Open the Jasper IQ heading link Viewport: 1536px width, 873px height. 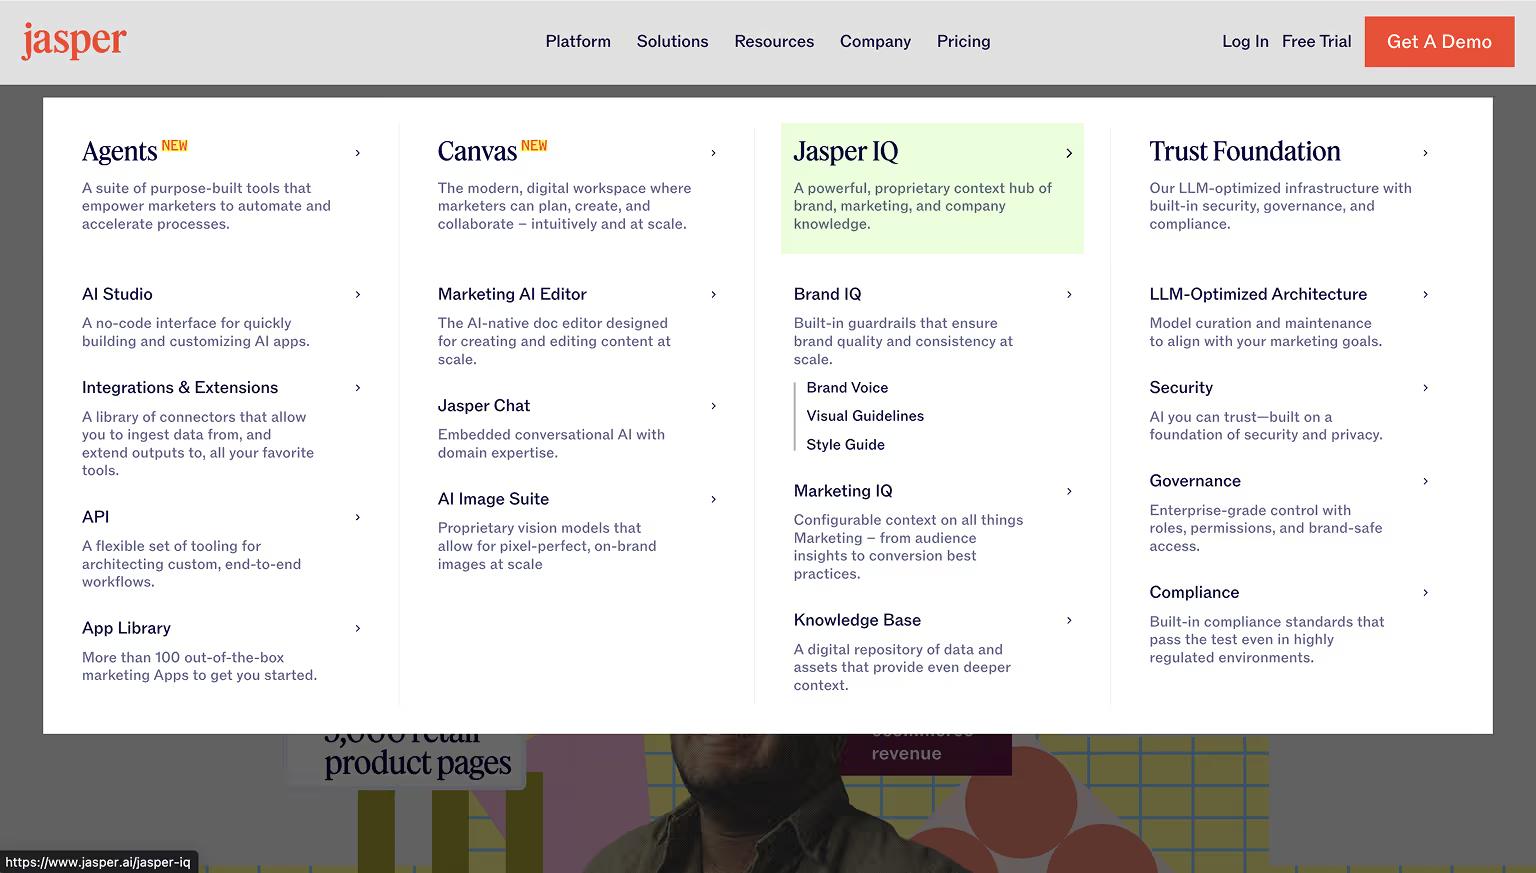[846, 151]
